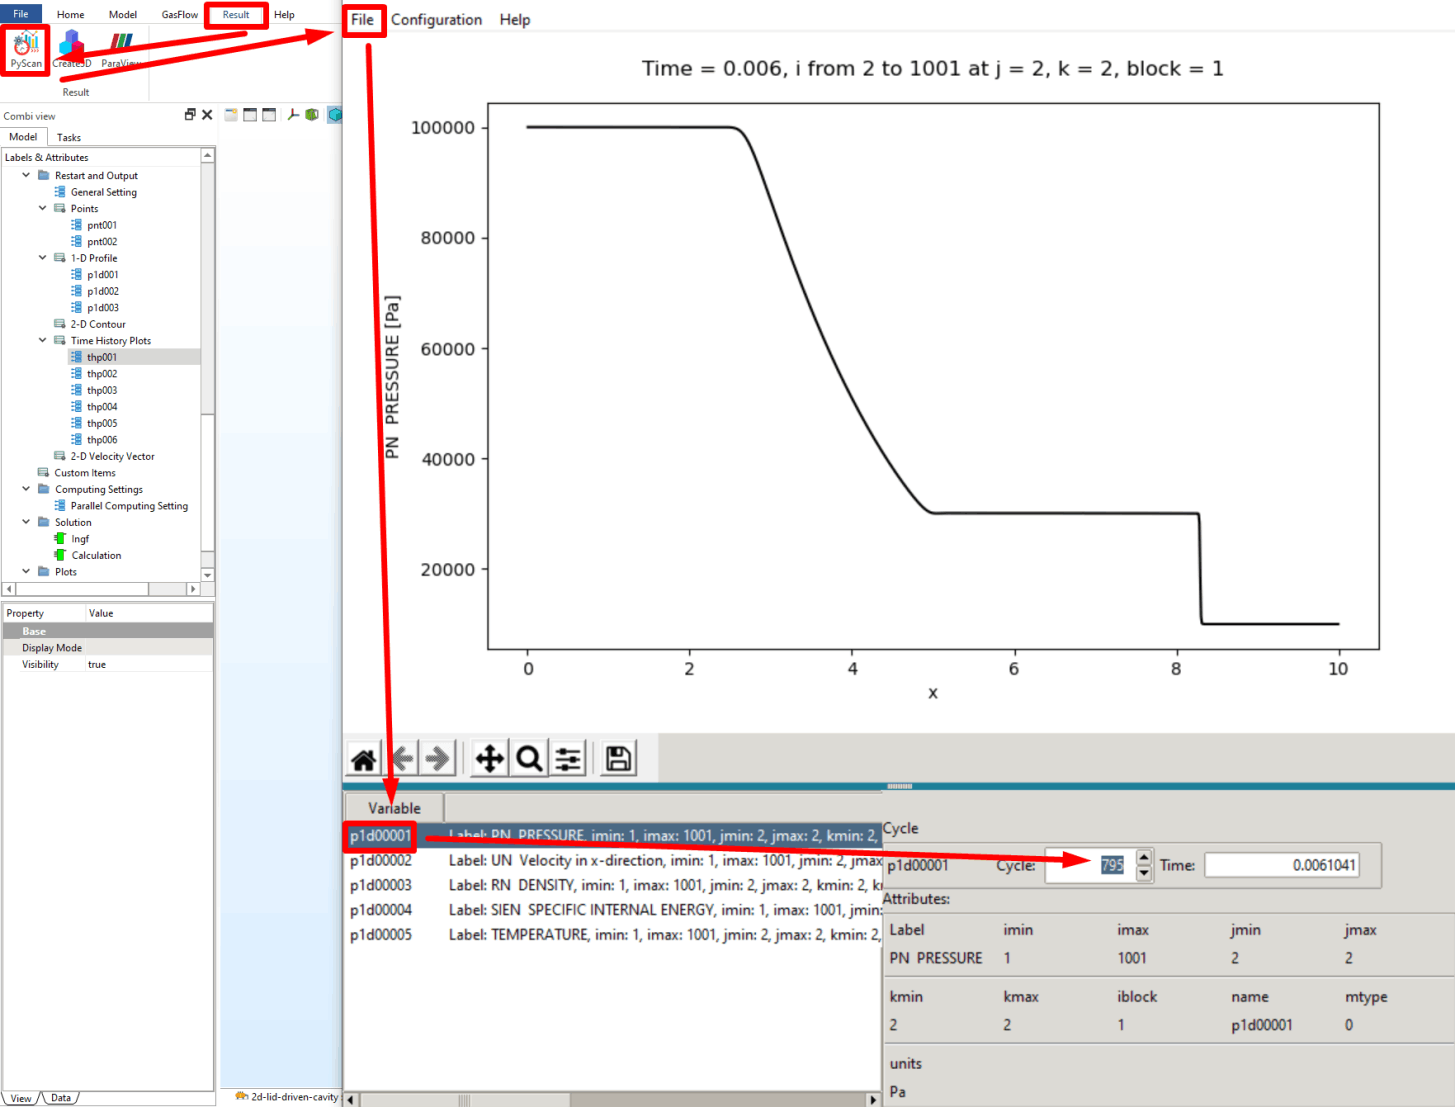This screenshot has height=1107, width=1455.
Task: Click the General Setting item icon
Action: pyautogui.click(x=60, y=192)
